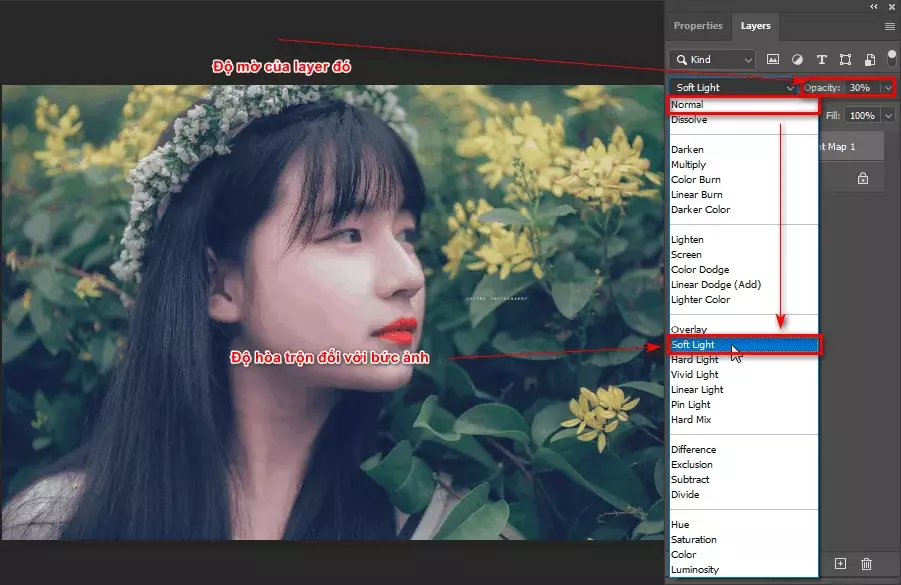Click the search magnifier in the Kind filter
This screenshot has height=585, width=901.
tap(684, 59)
